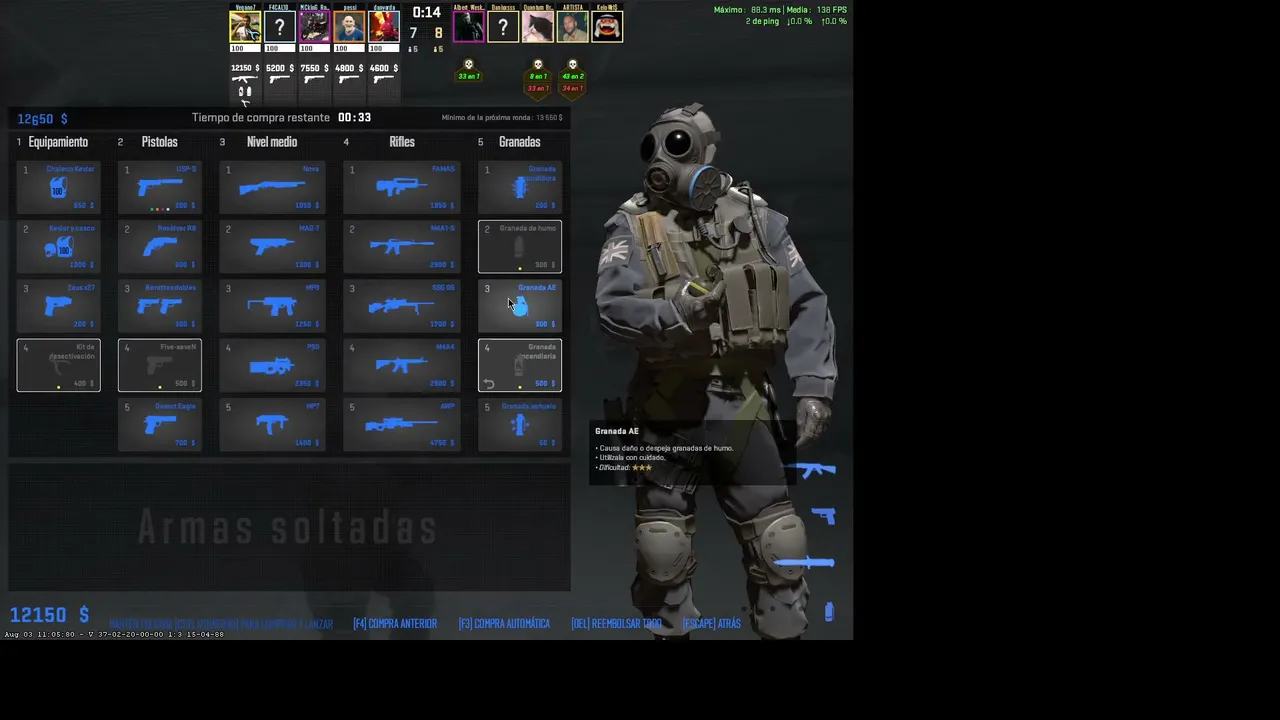Click the pistol icon in loadout preview
1280x720 pixels.
tap(824, 515)
